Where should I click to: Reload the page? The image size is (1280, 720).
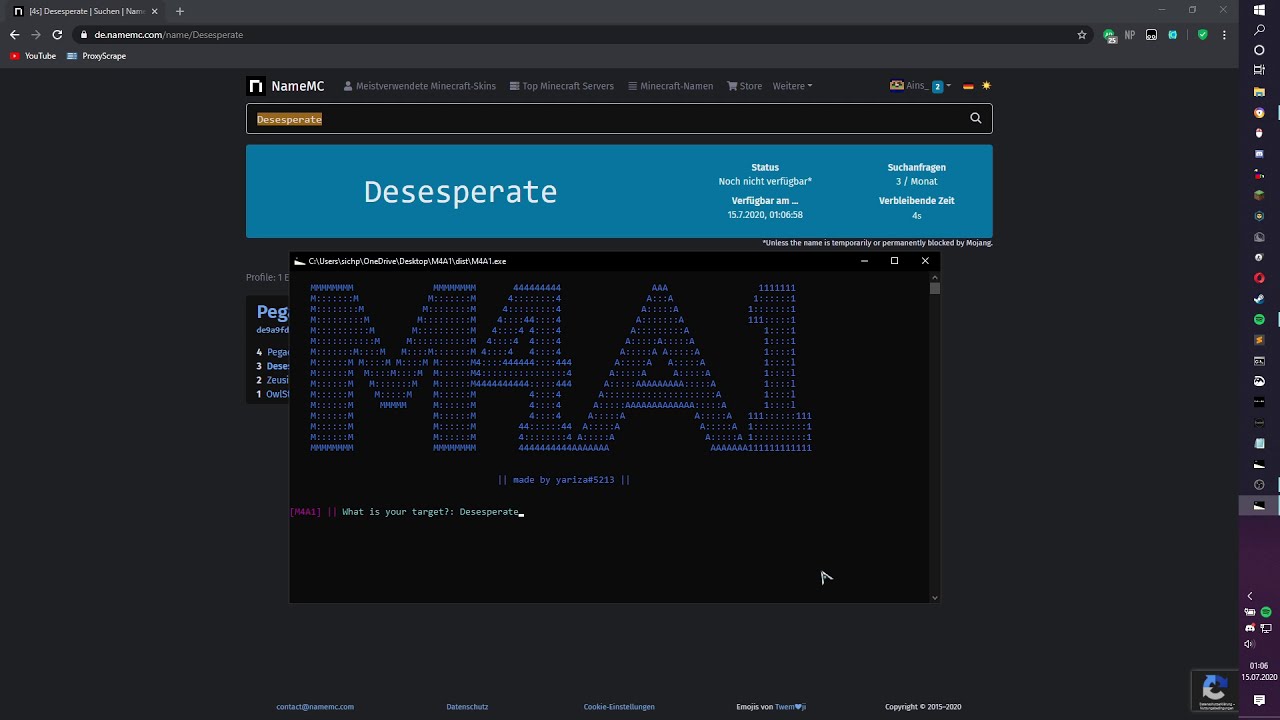pos(57,35)
